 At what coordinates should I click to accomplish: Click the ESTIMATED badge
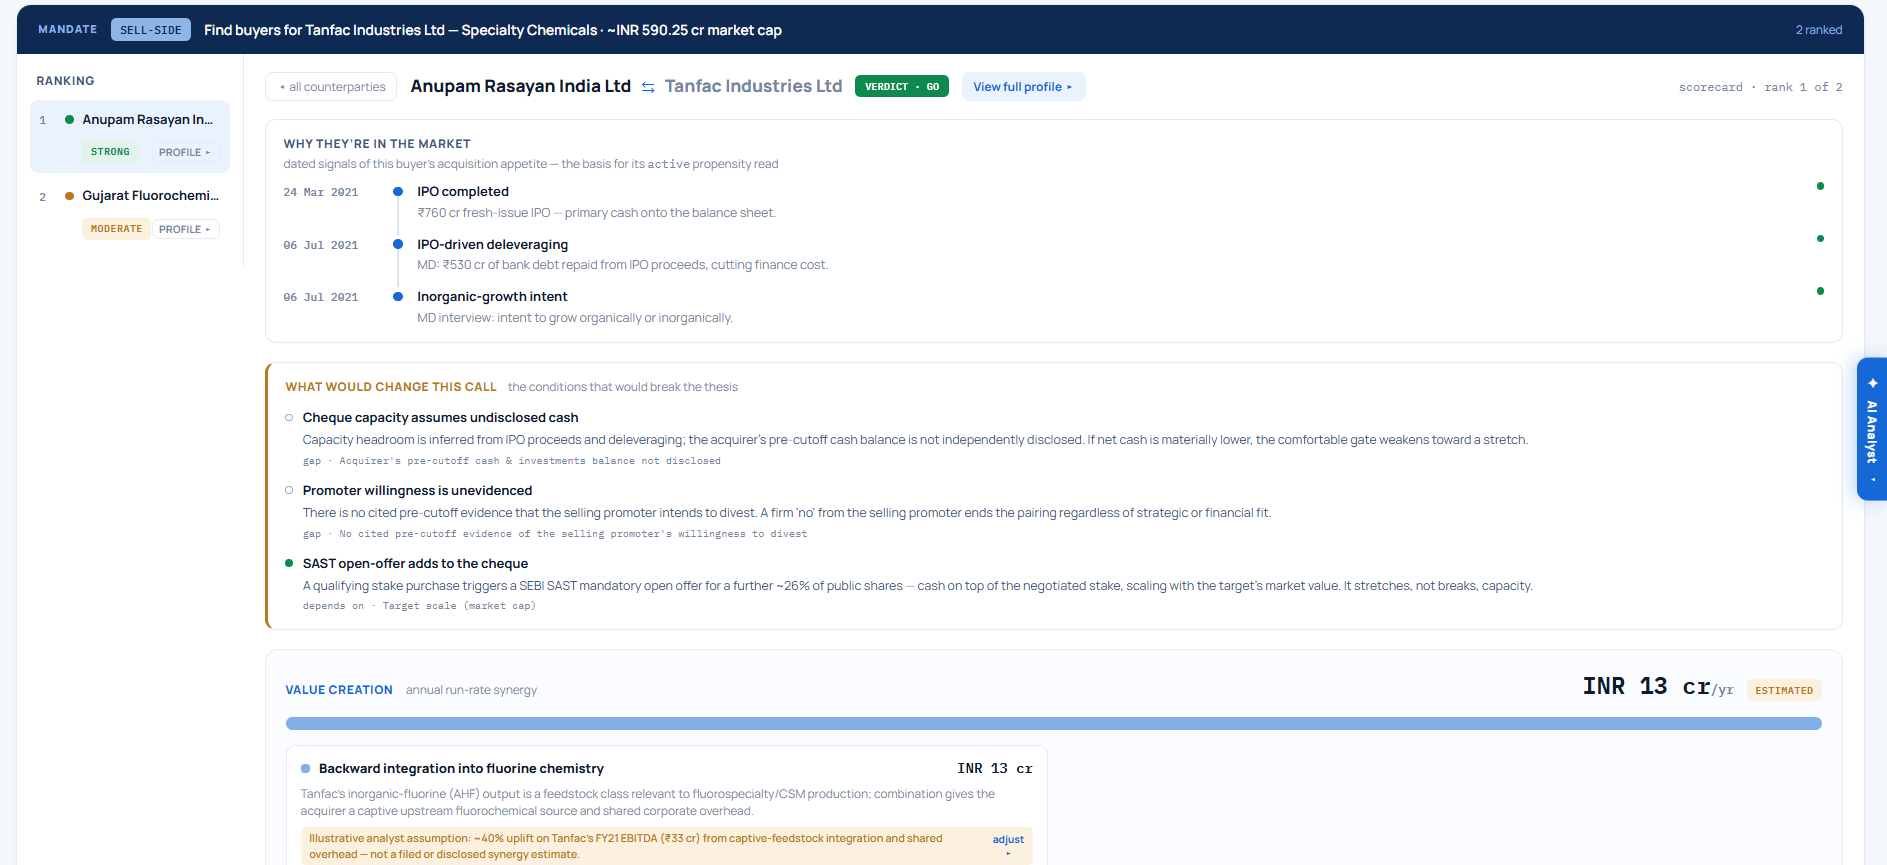[x=1784, y=690]
